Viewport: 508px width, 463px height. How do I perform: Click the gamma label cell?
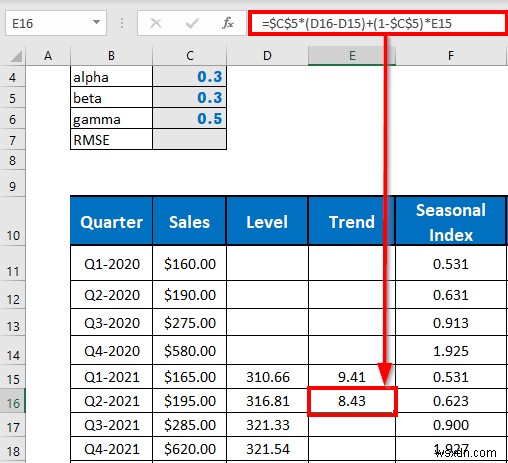pos(111,119)
